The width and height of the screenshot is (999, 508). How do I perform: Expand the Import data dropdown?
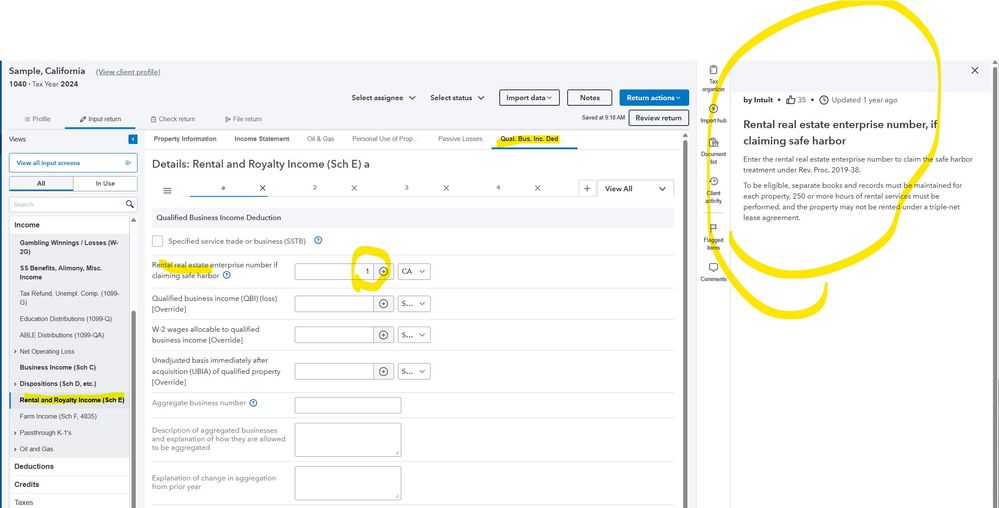tap(528, 98)
